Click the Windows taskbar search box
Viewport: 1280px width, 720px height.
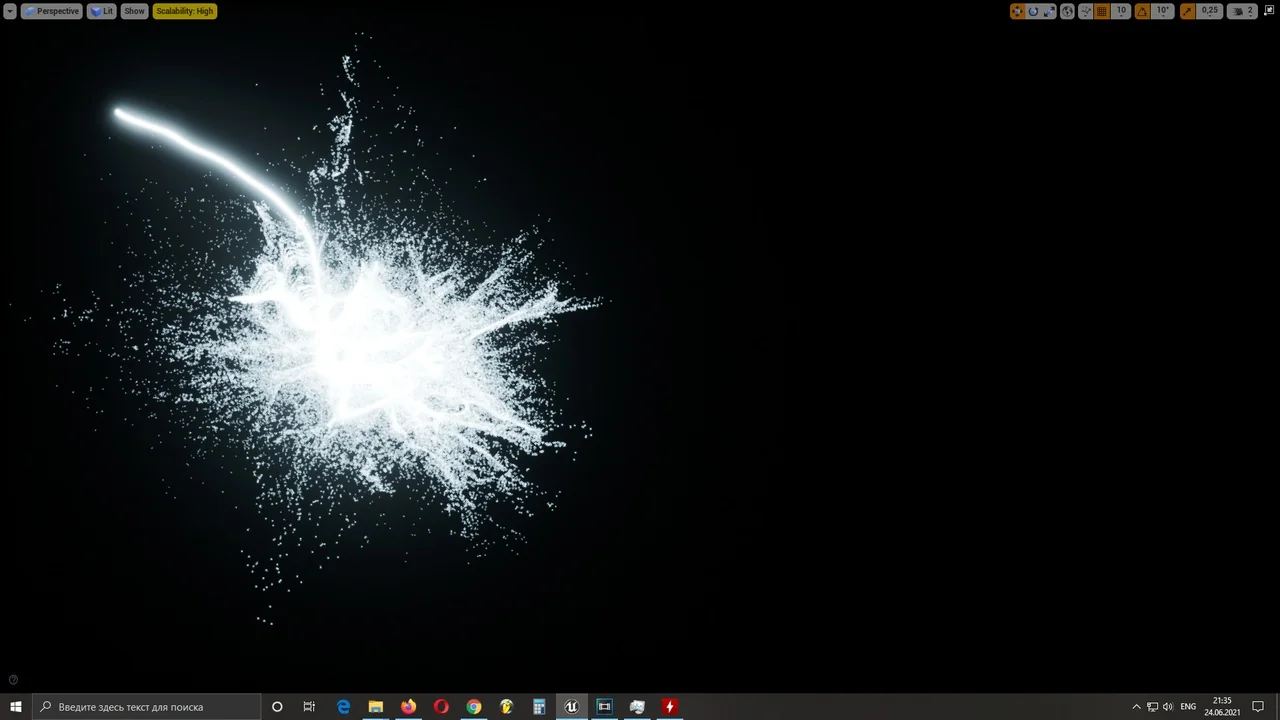click(x=147, y=707)
